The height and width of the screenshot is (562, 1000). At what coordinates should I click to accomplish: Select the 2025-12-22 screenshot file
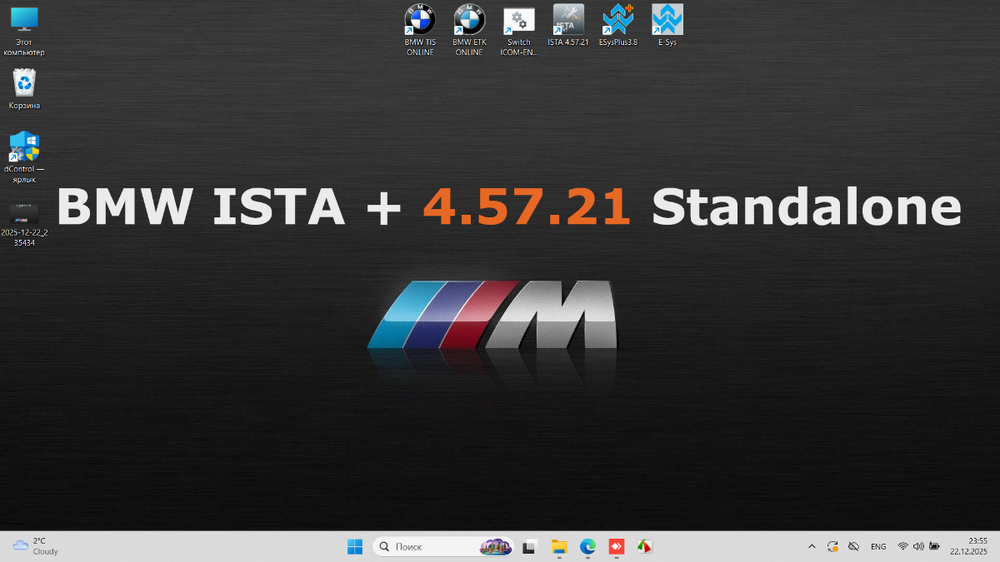point(24,213)
